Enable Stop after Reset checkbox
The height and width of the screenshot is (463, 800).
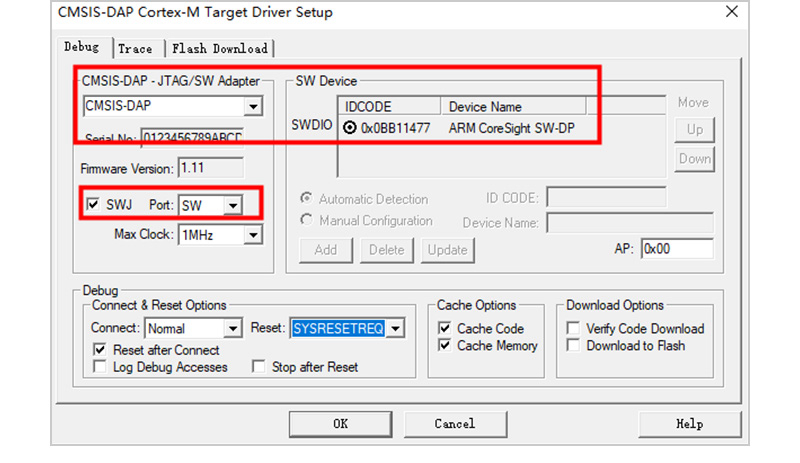(x=261, y=367)
